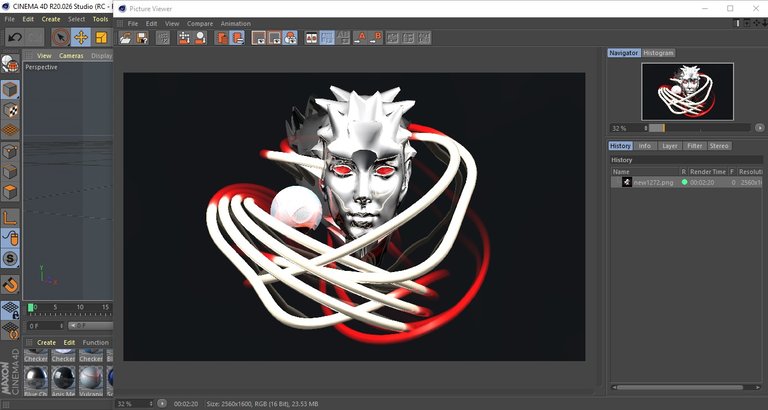Toggle the highlighted multi-pass display icon
Image resolution: width=768 pixels, height=410 pixels.
coord(290,38)
